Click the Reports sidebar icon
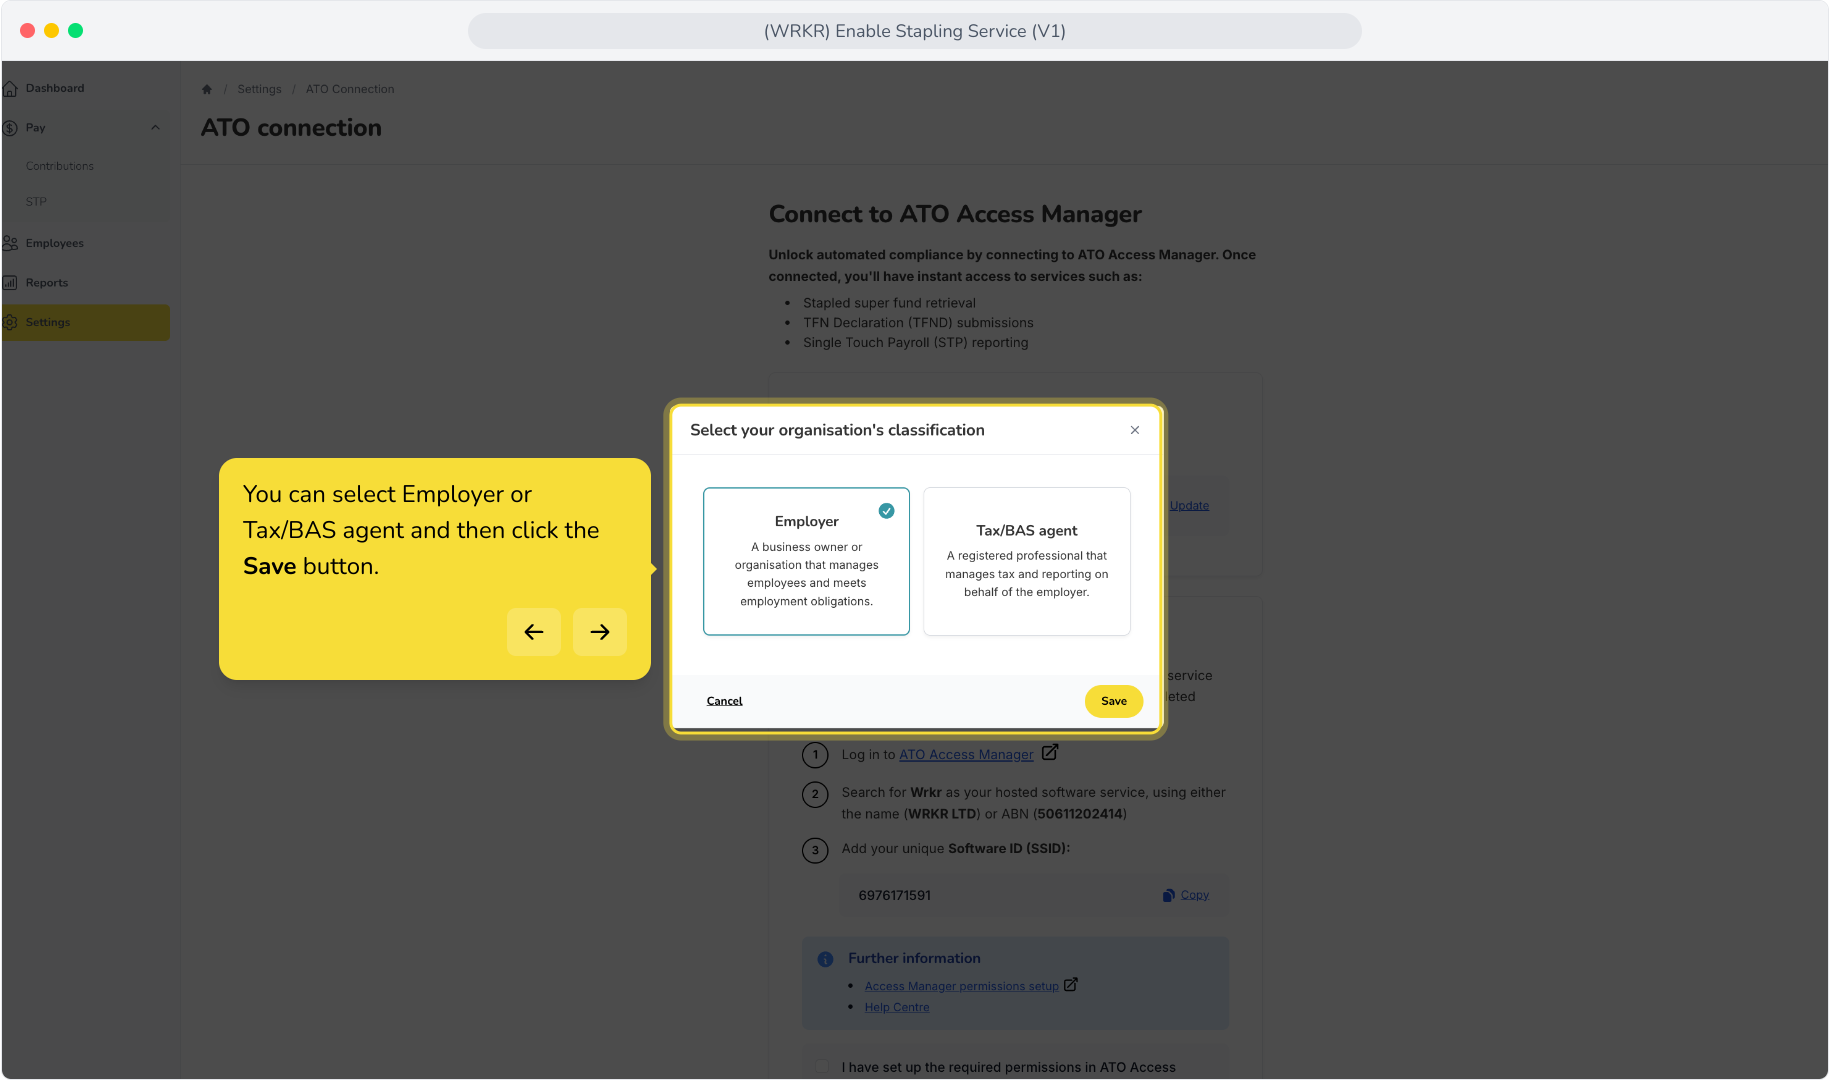Screen dimensions: 1830x1080 pyautogui.click(x=10, y=283)
